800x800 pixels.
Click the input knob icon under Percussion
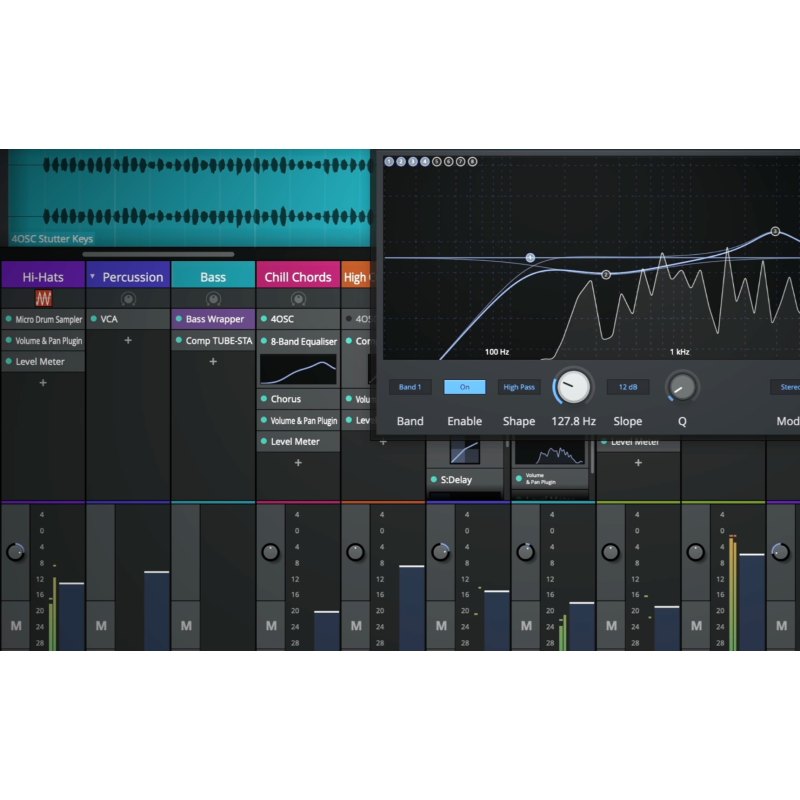(x=128, y=298)
